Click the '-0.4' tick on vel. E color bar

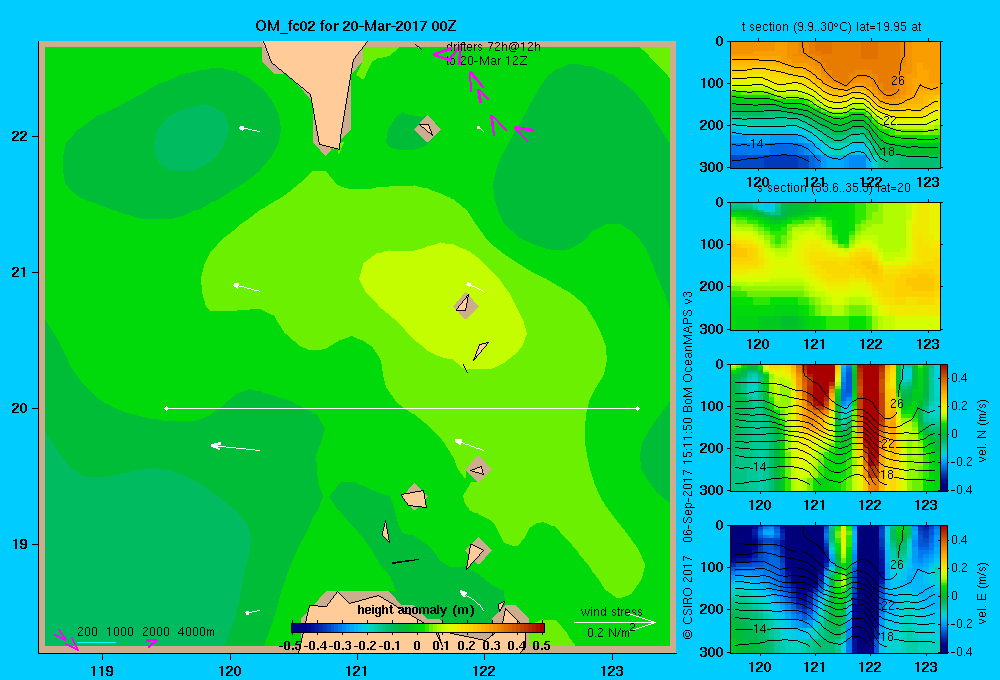click(961, 651)
